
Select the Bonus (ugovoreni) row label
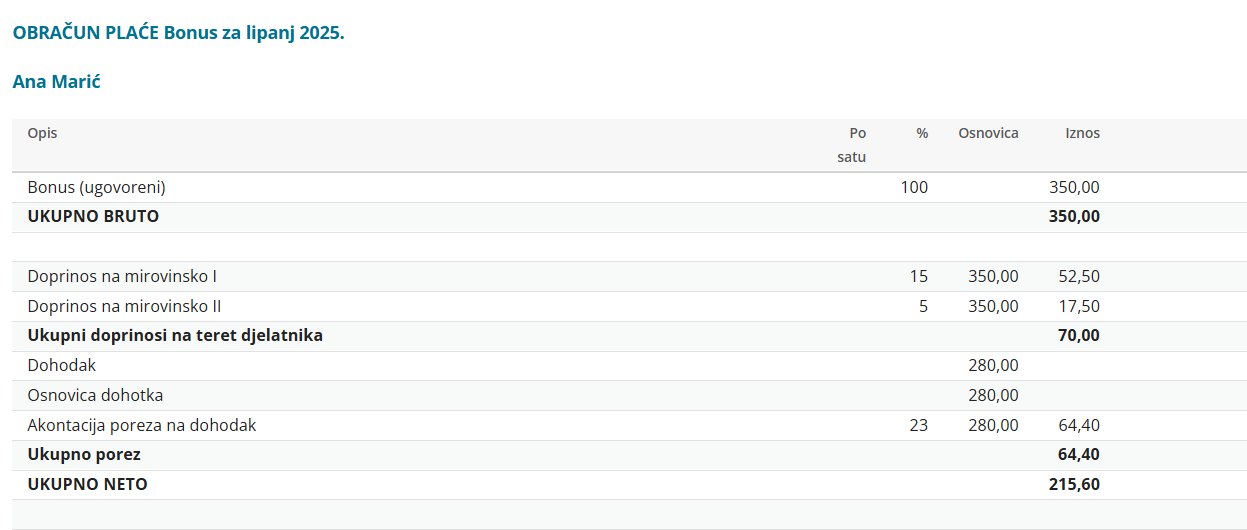[96, 187]
